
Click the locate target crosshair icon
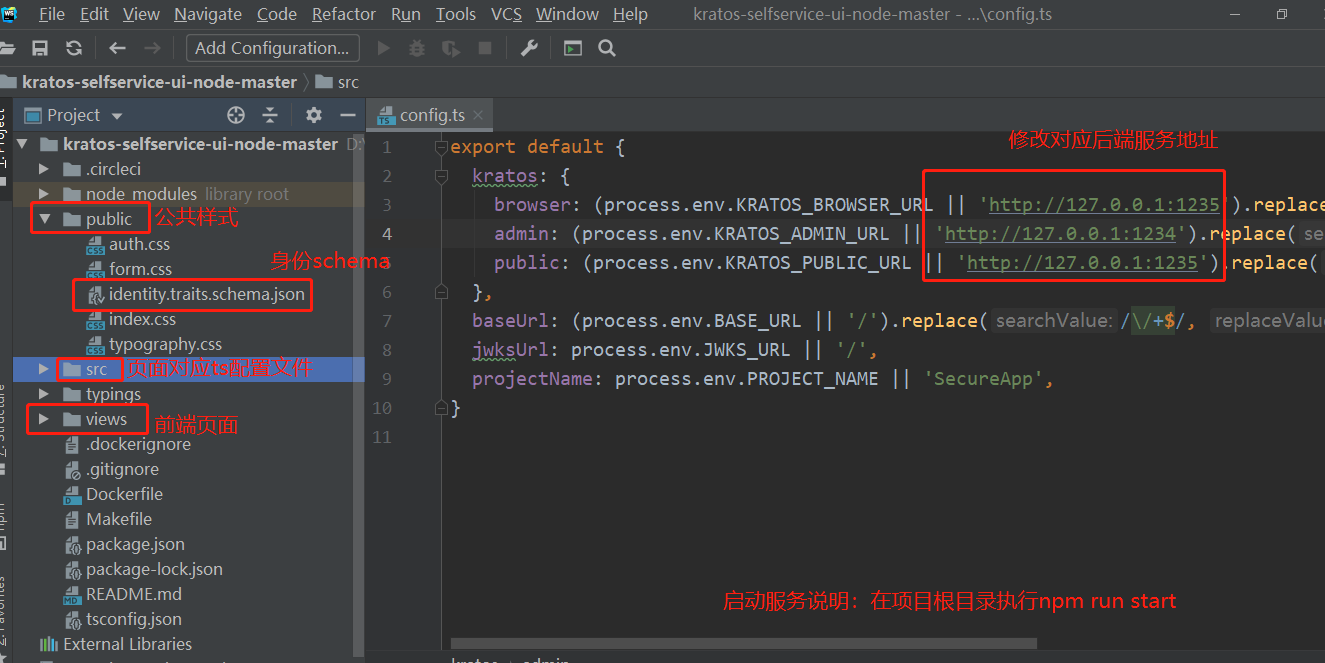236,115
